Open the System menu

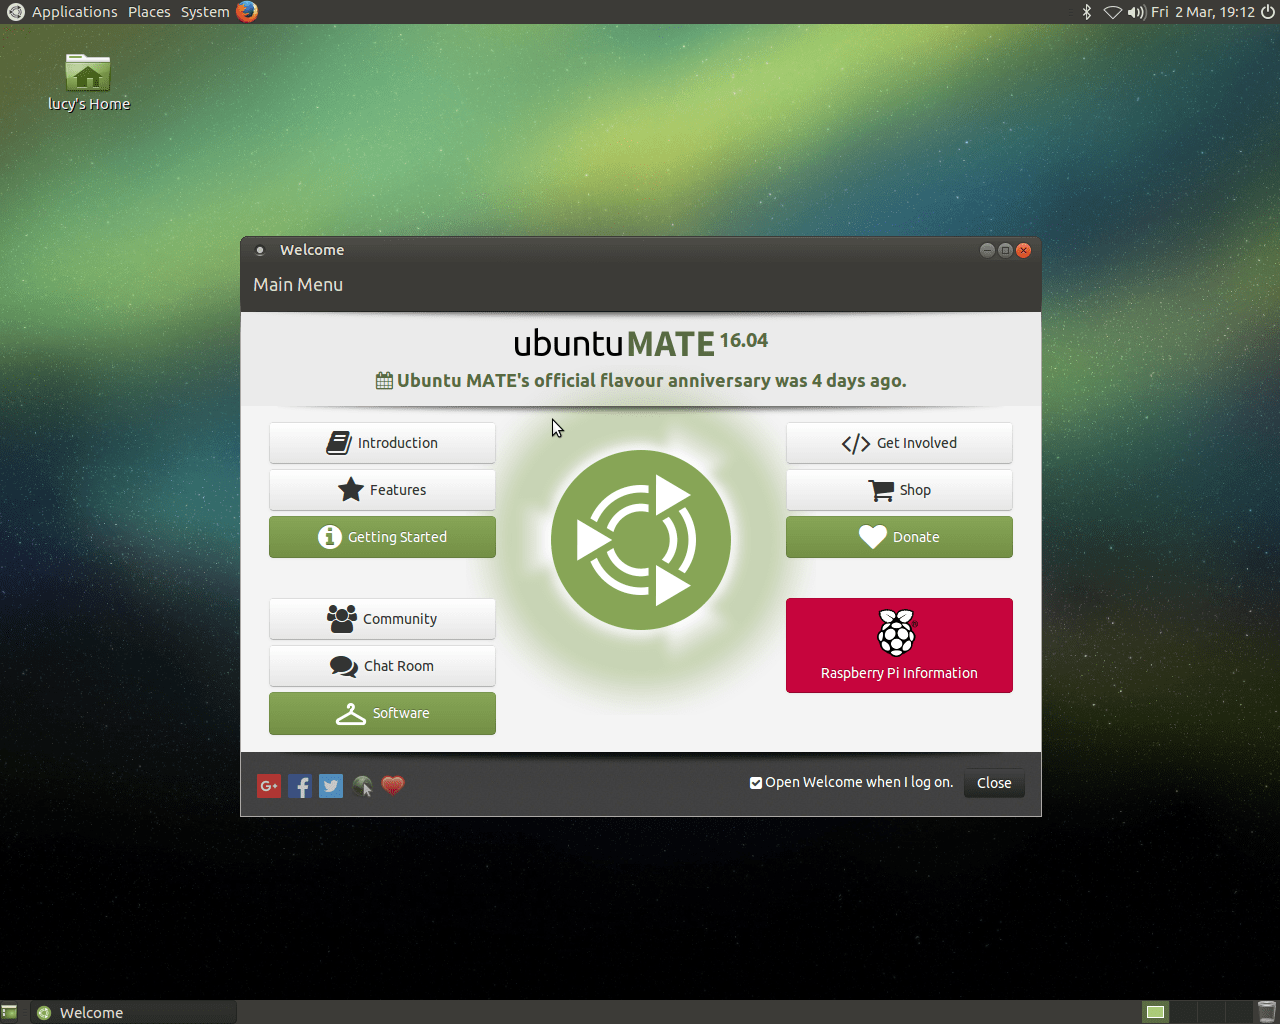coord(205,12)
